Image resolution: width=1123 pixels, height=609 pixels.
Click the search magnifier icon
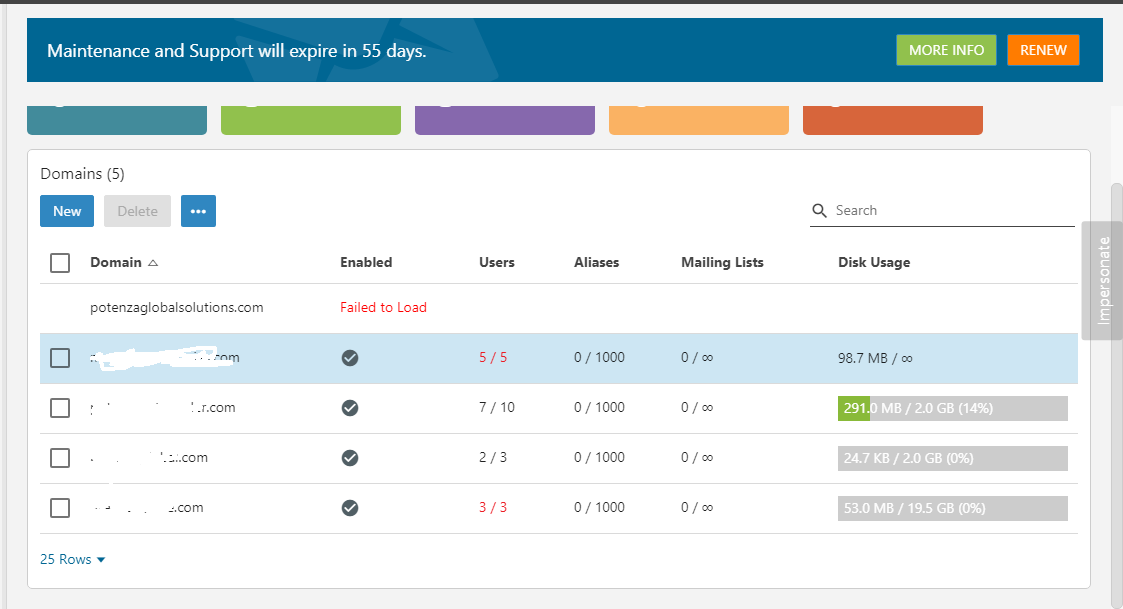(820, 211)
